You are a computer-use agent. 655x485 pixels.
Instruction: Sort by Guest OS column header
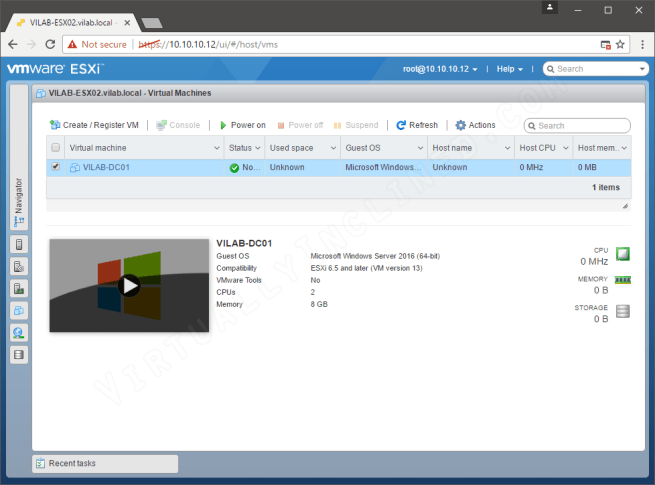click(x=363, y=148)
